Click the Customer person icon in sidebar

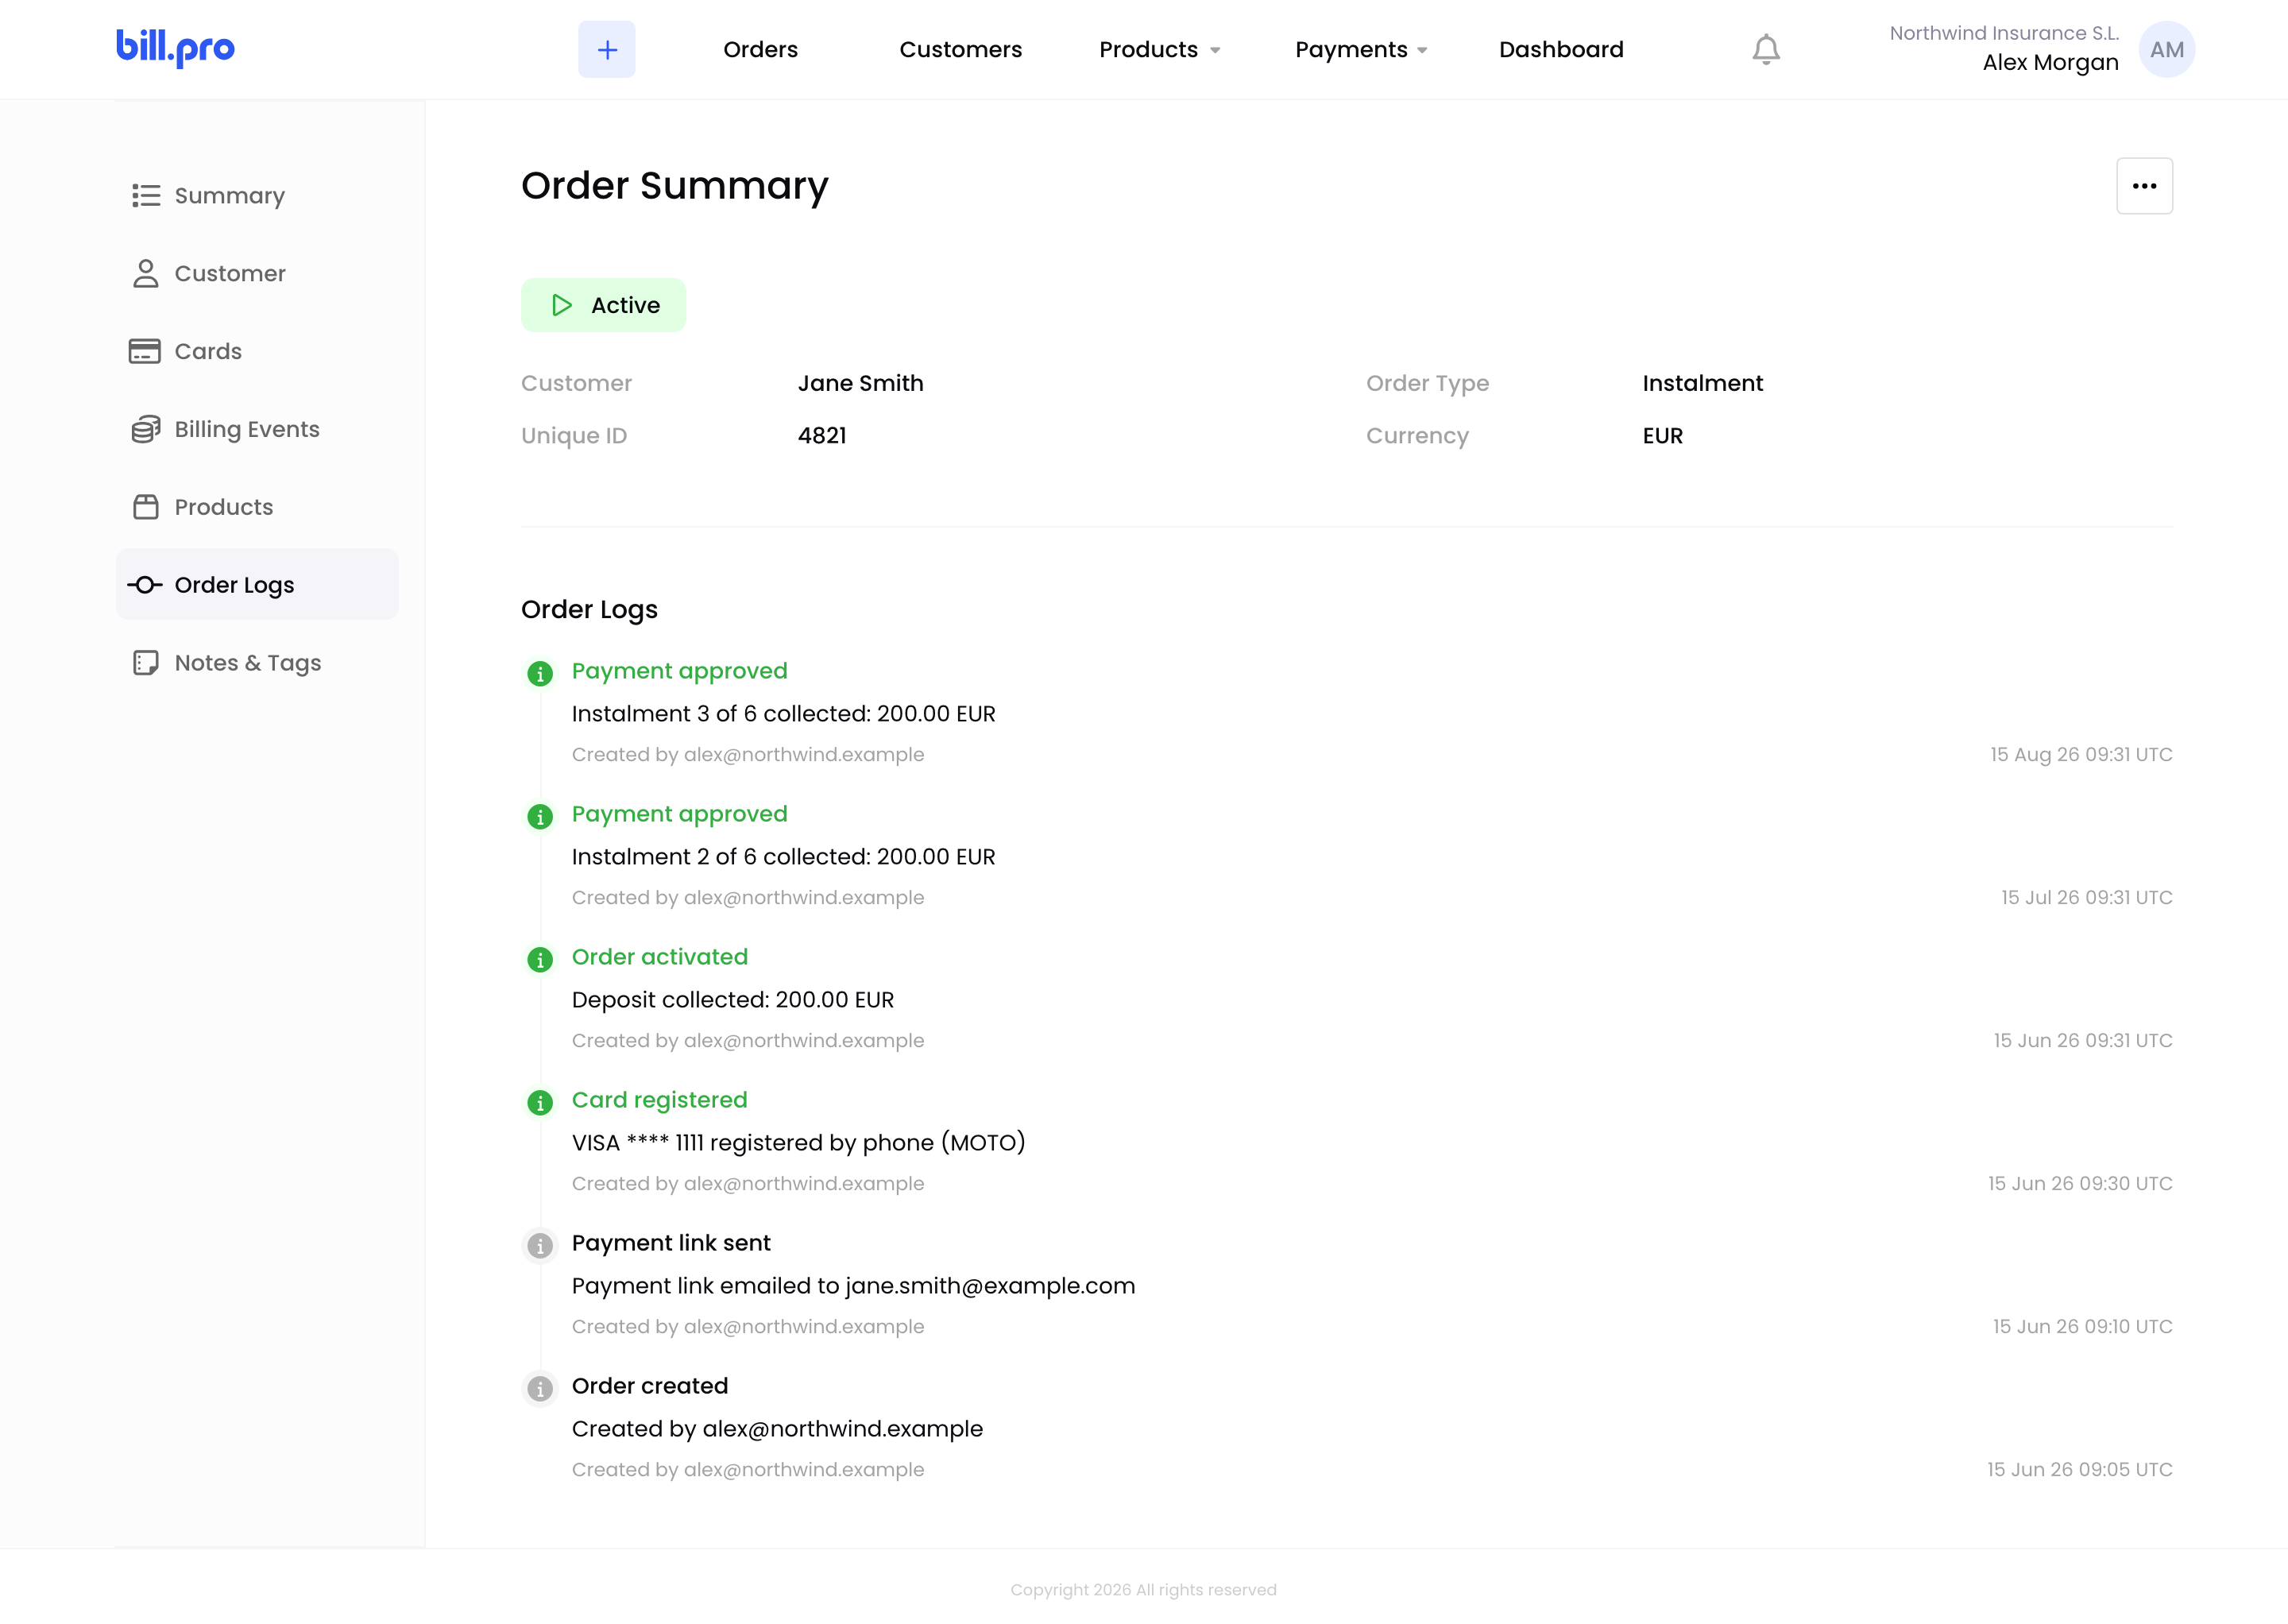click(146, 273)
